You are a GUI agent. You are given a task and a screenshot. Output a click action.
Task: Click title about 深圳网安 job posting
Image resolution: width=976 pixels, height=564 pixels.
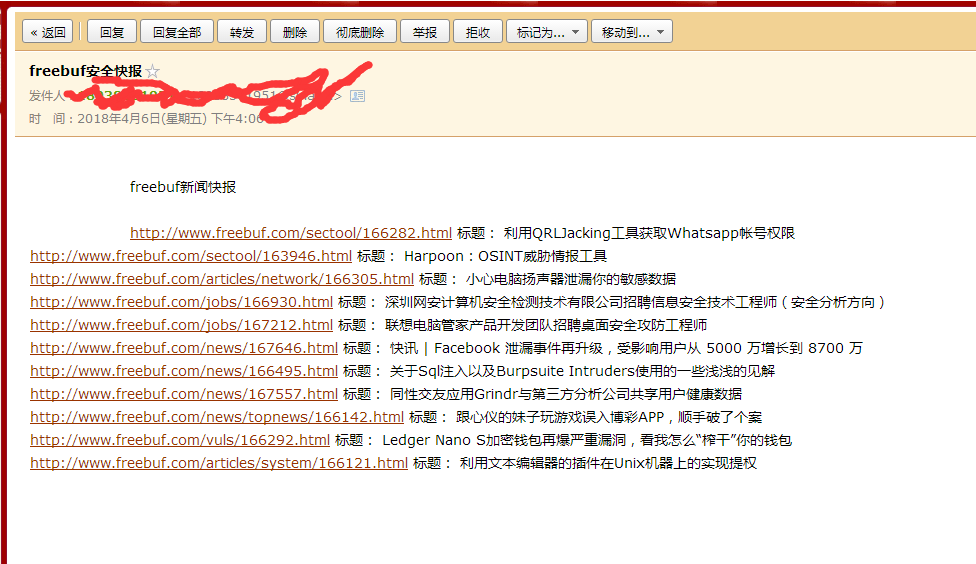point(635,302)
